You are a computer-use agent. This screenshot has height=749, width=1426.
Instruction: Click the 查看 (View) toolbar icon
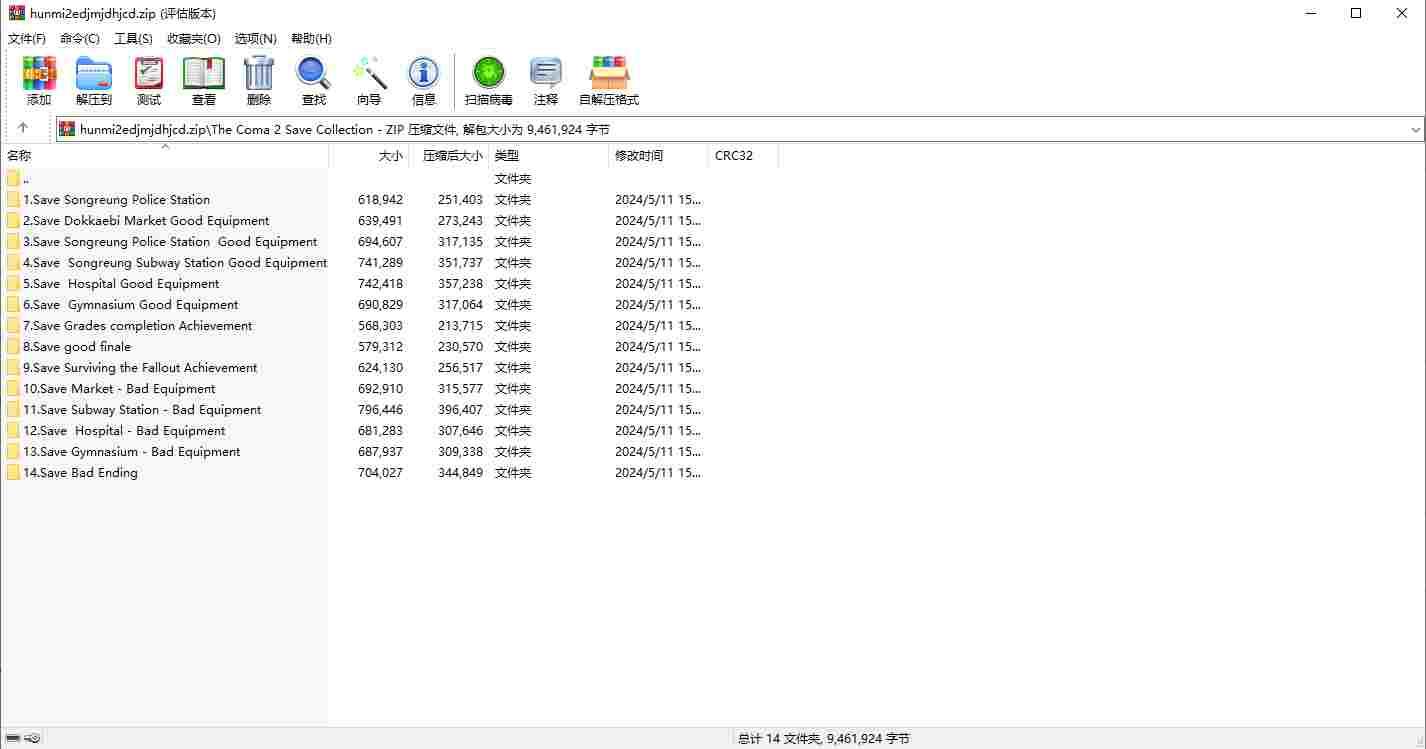204,81
